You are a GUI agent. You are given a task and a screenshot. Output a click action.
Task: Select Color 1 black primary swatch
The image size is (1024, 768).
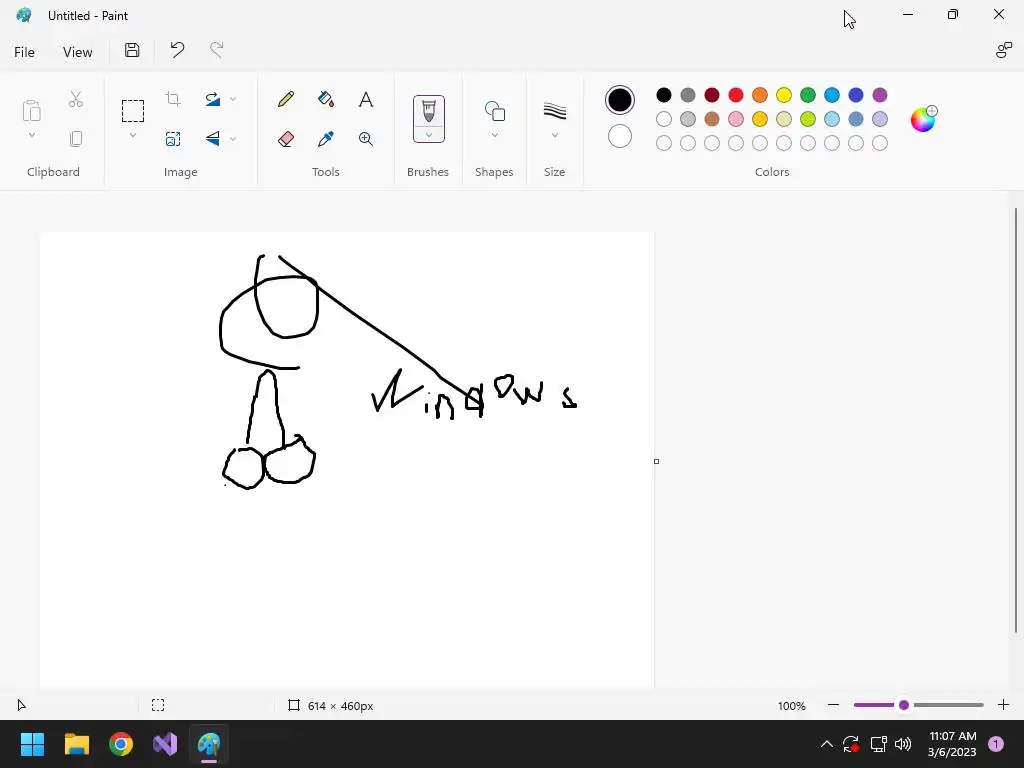pos(620,100)
